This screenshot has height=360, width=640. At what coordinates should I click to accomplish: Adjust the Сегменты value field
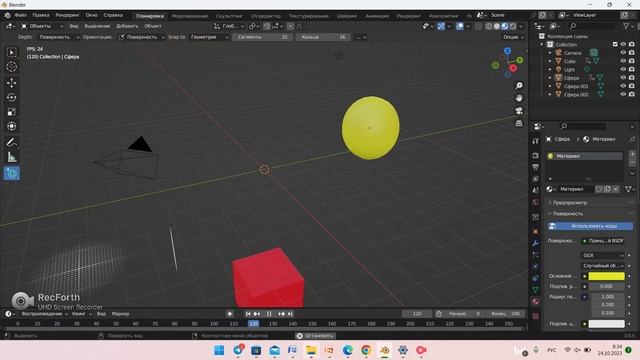pos(263,37)
